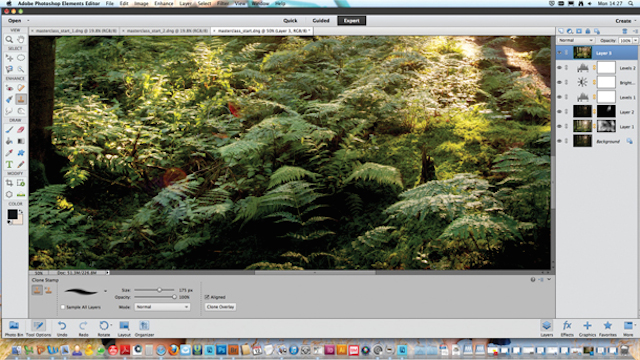This screenshot has width=640, height=360.
Task: Switch to Quick edit mode
Action: (290, 21)
